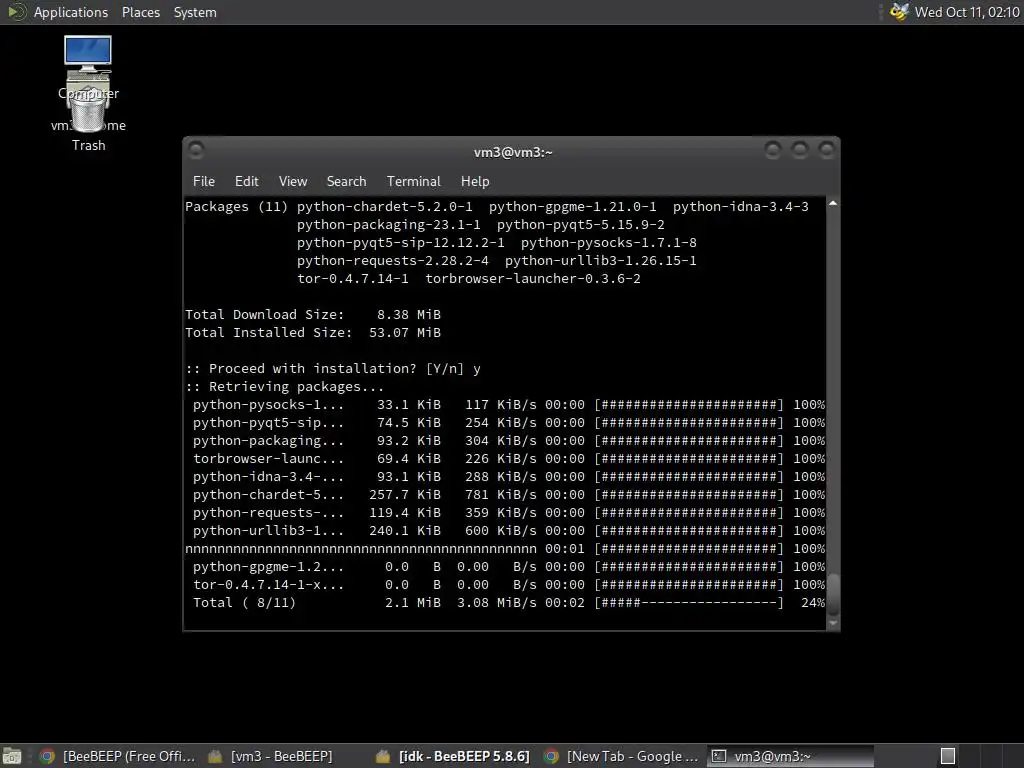Switch to New Tab - Google Chrome taskbar item
The height and width of the screenshot is (768, 1024).
coord(621,756)
